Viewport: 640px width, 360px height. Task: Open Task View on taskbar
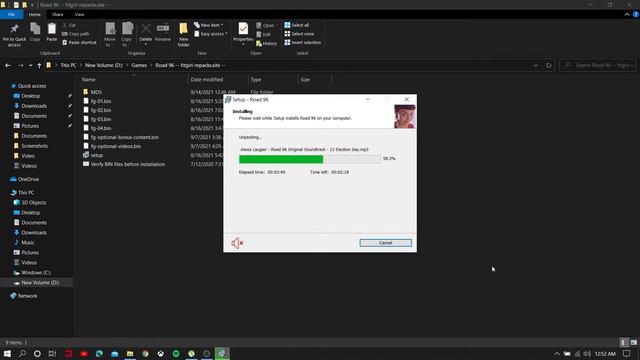52,354
